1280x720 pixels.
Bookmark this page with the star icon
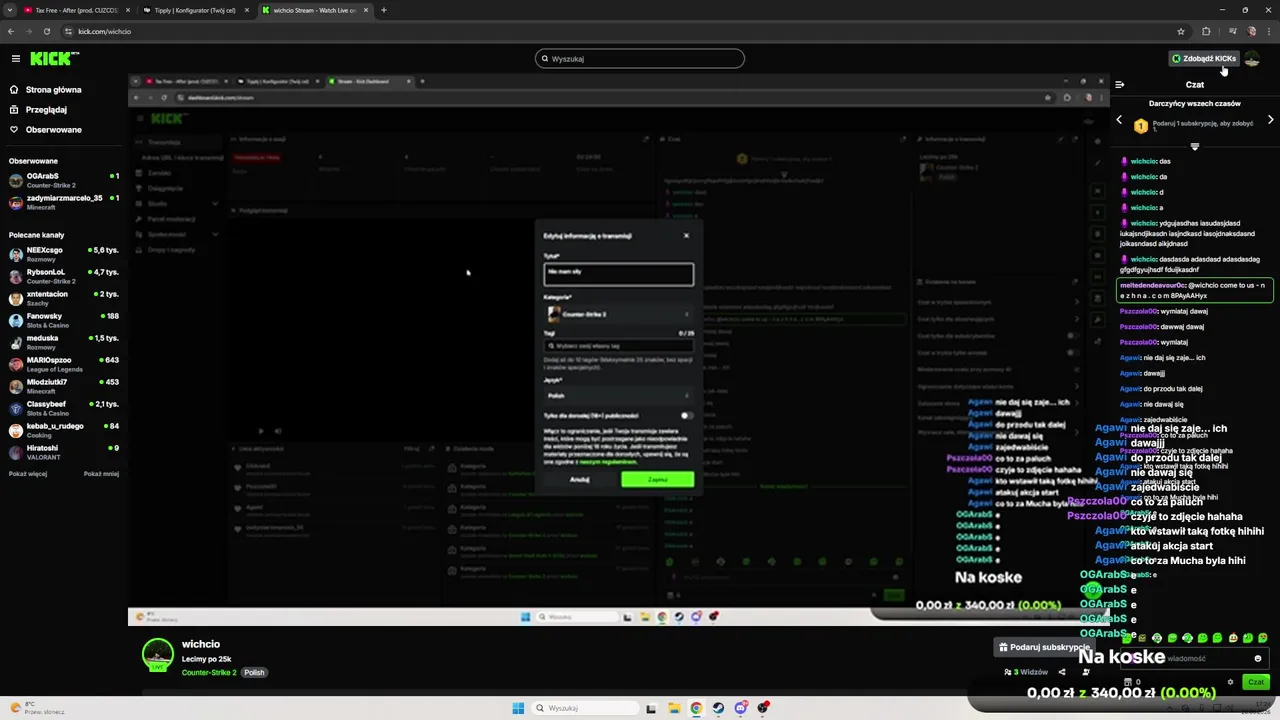(1181, 31)
